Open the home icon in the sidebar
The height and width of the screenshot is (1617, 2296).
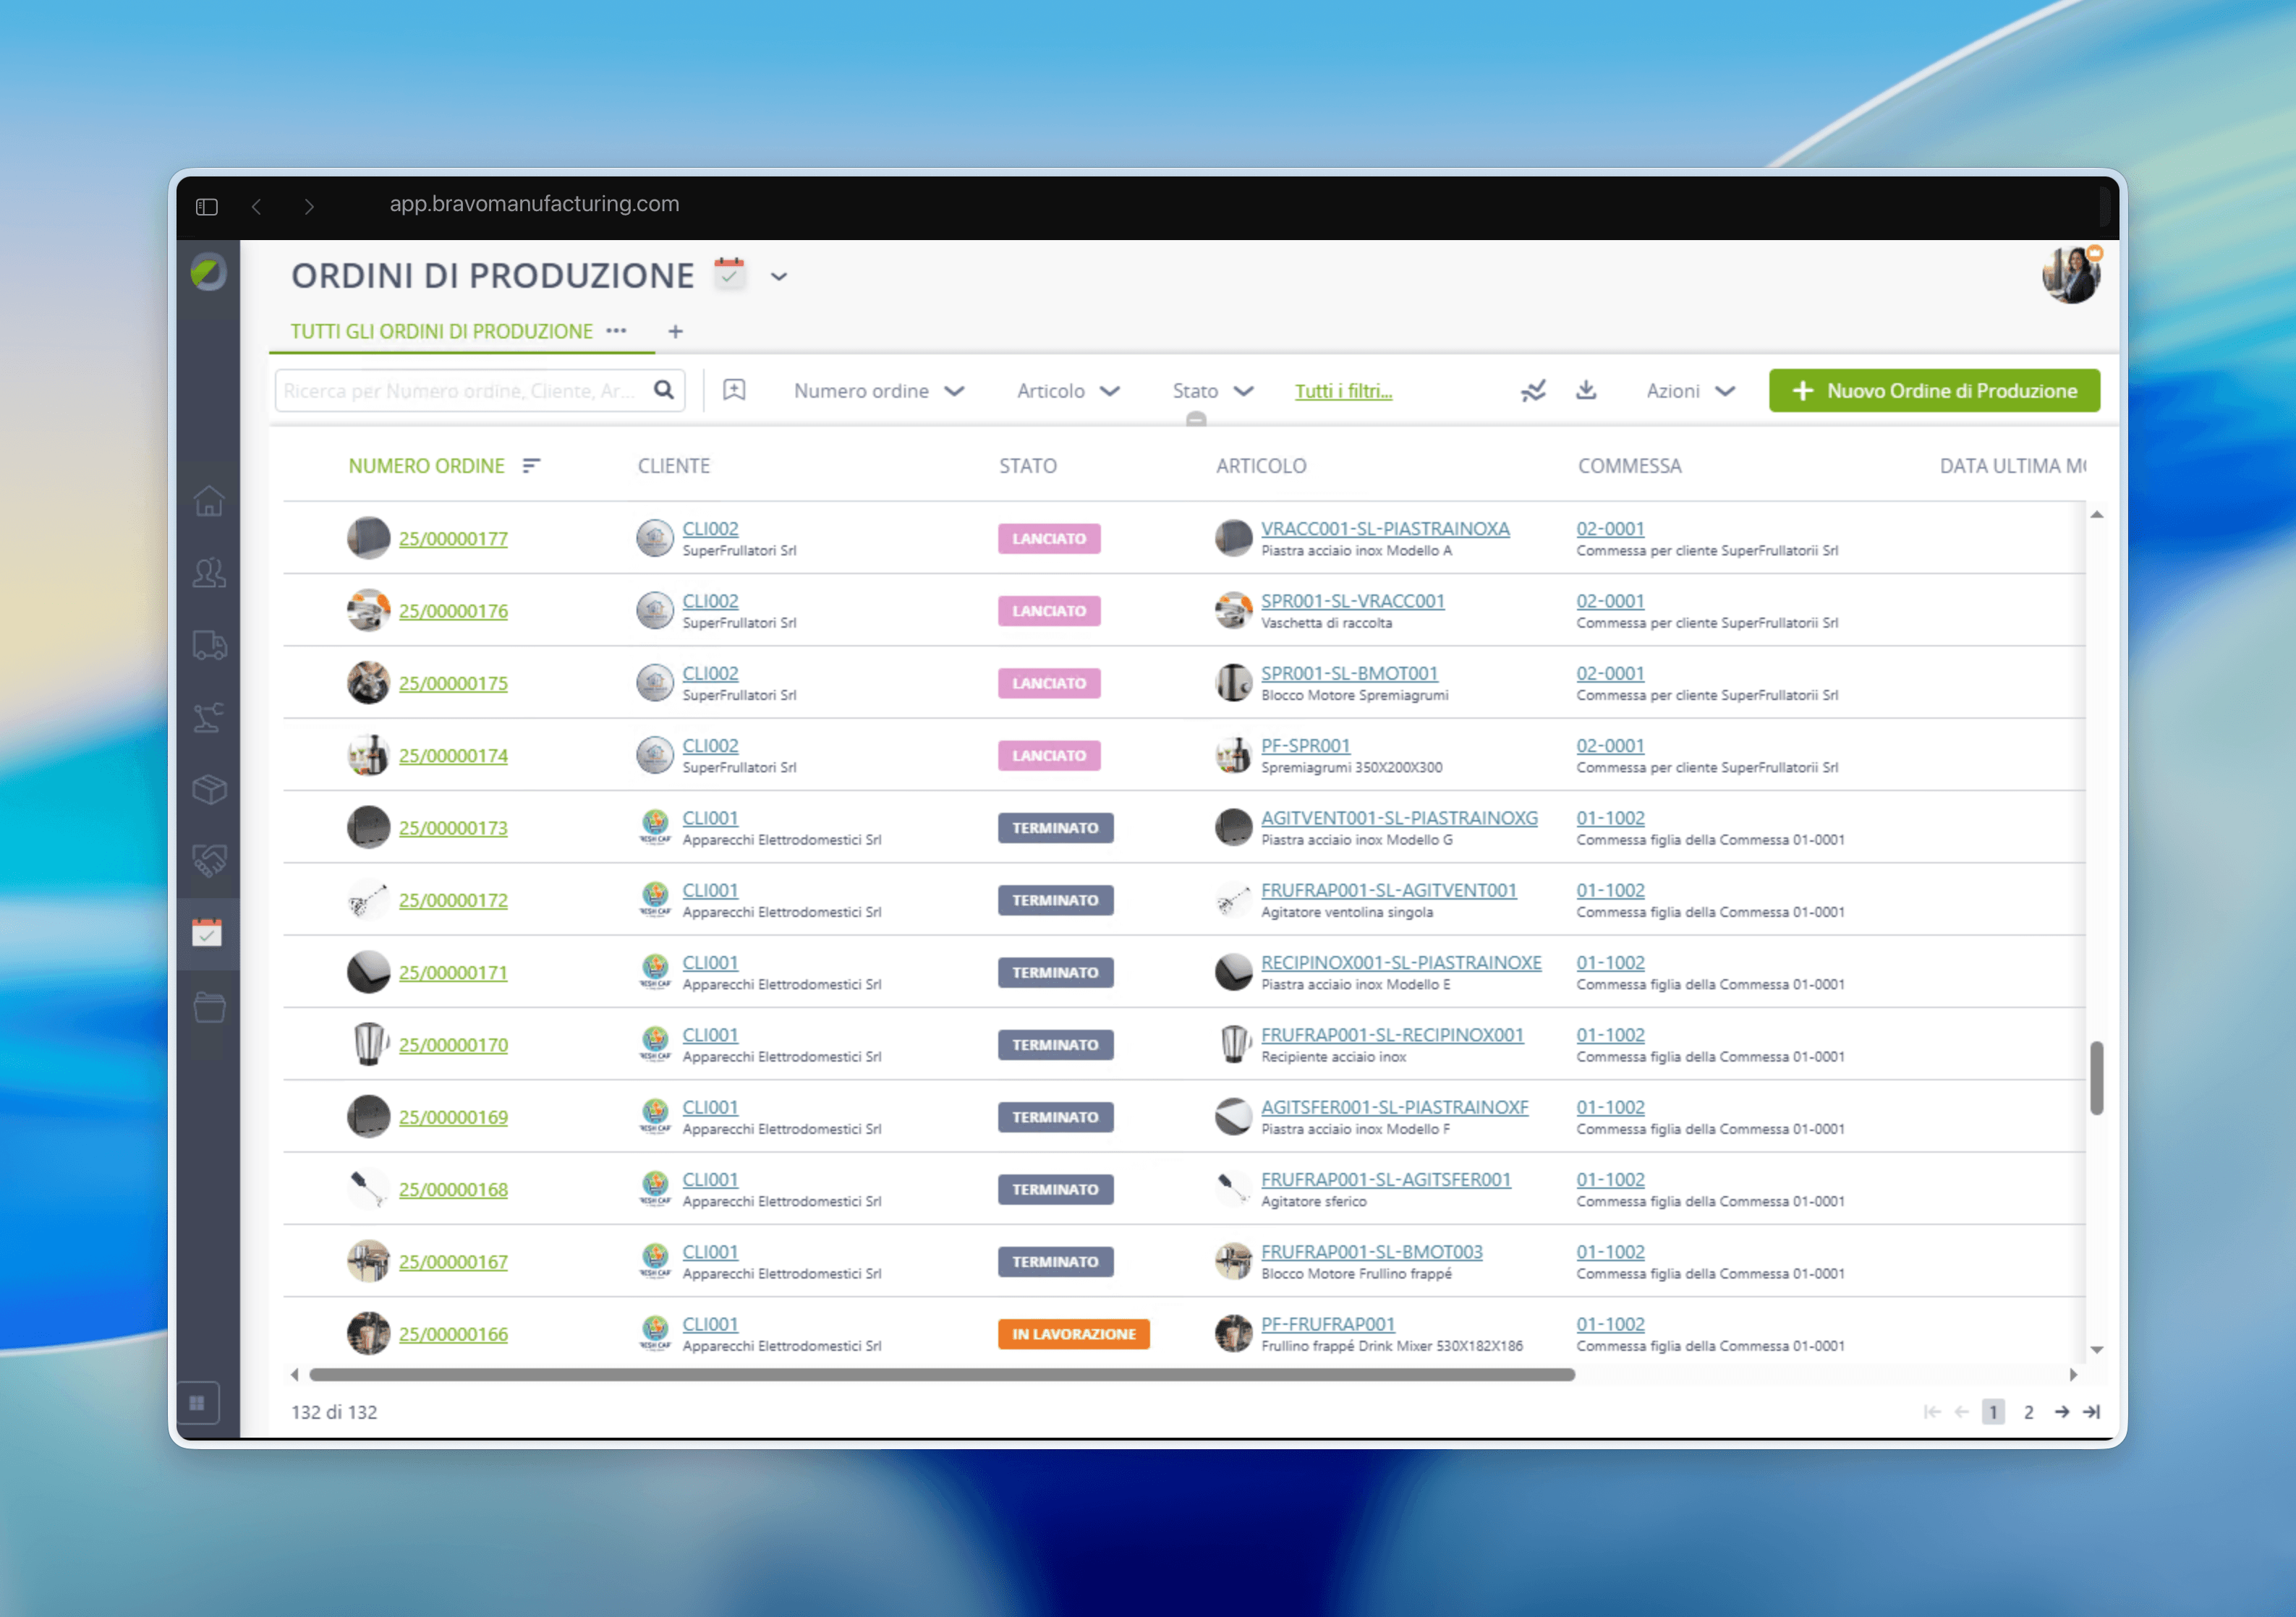tap(209, 500)
